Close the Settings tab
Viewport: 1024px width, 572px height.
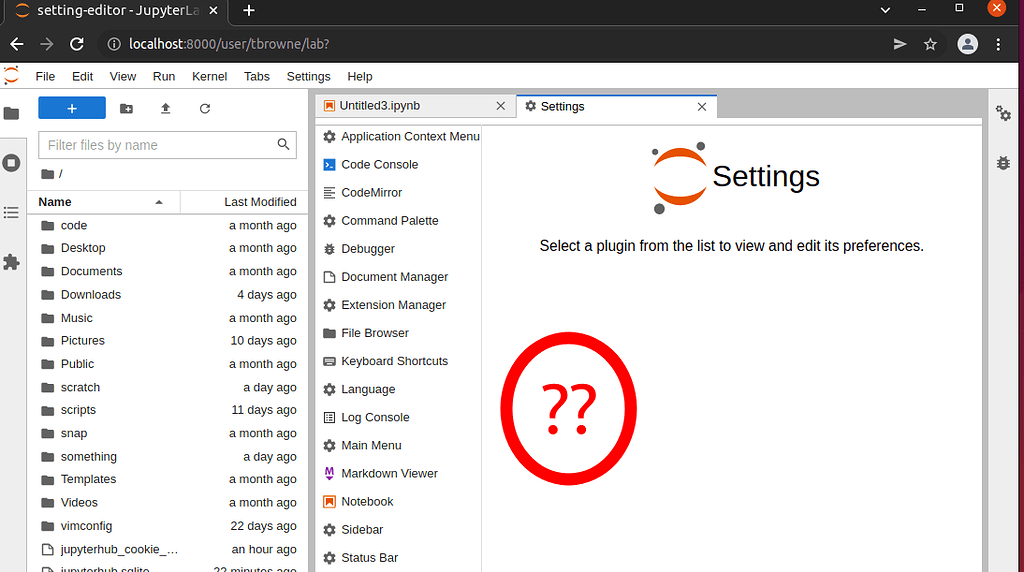point(702,106)
